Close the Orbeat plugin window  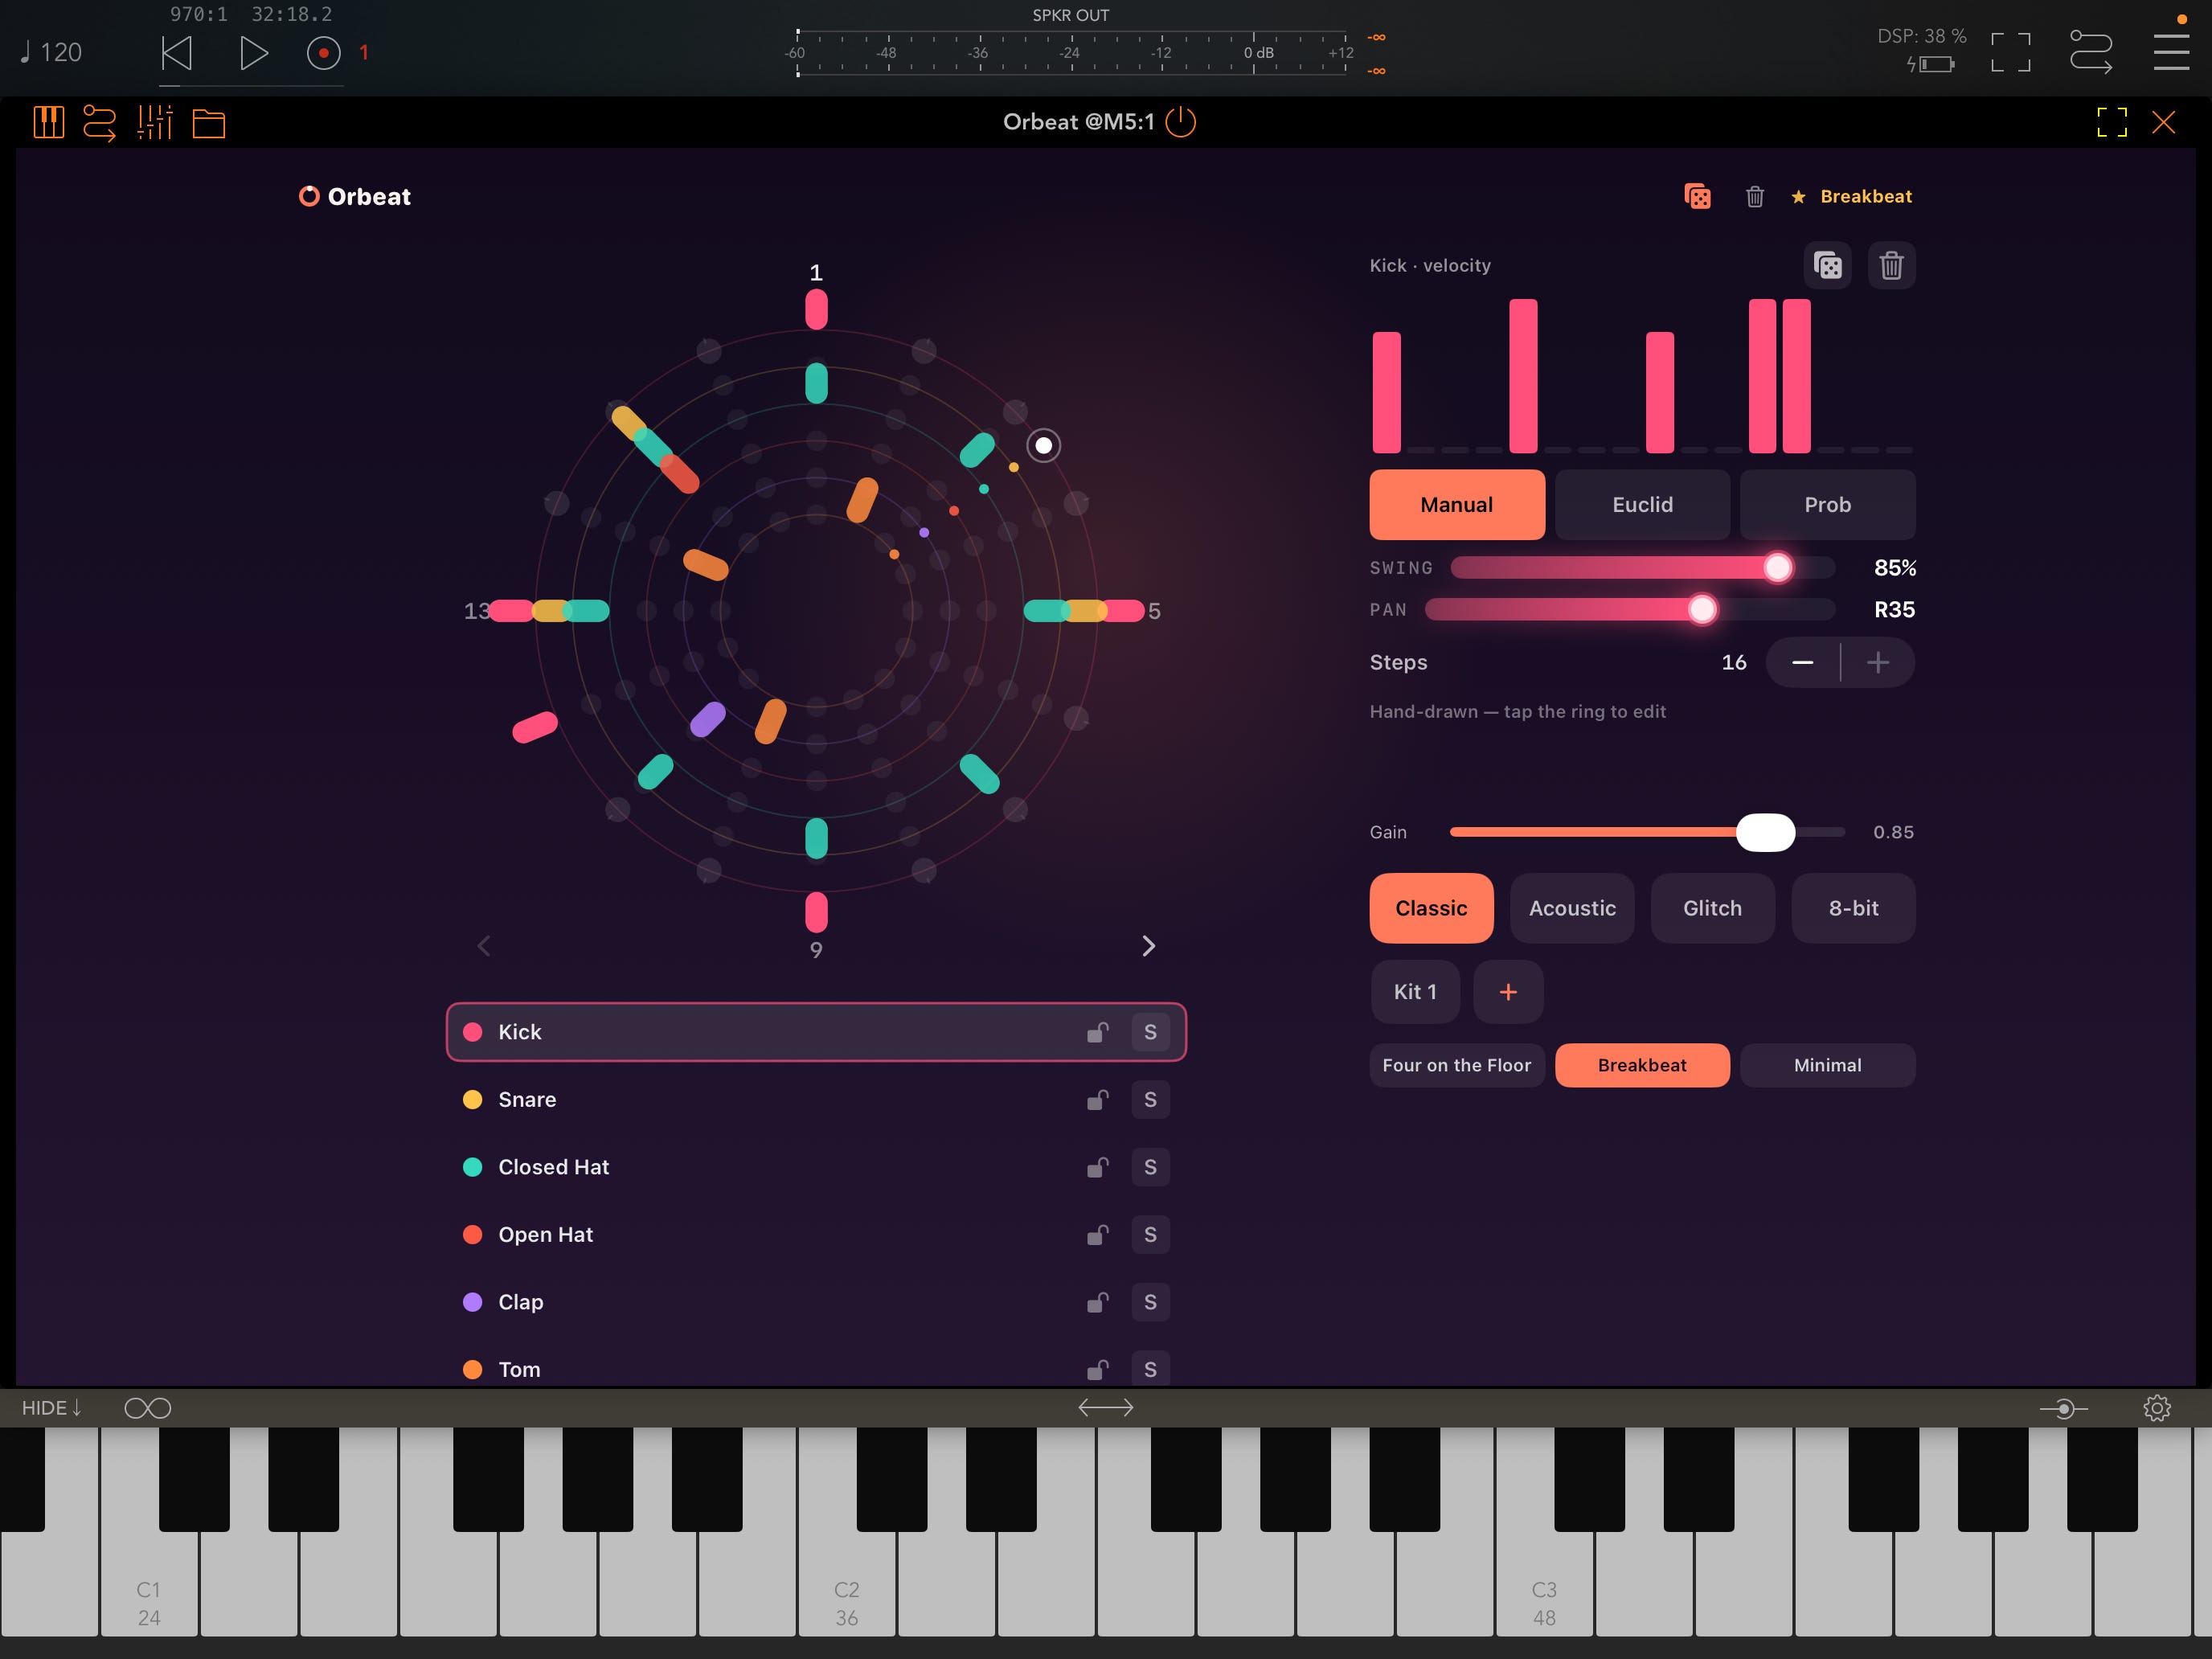click(2164, 122)
